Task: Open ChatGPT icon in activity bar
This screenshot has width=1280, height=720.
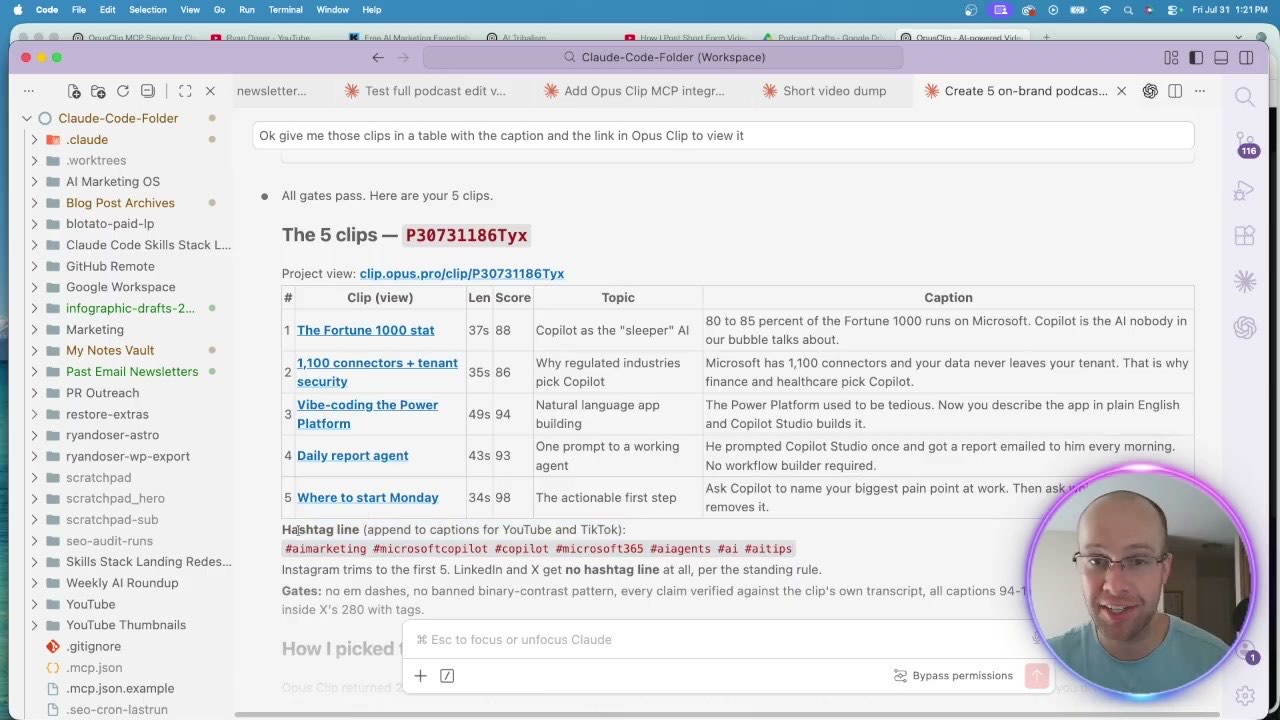Action: pos(1245,327)
